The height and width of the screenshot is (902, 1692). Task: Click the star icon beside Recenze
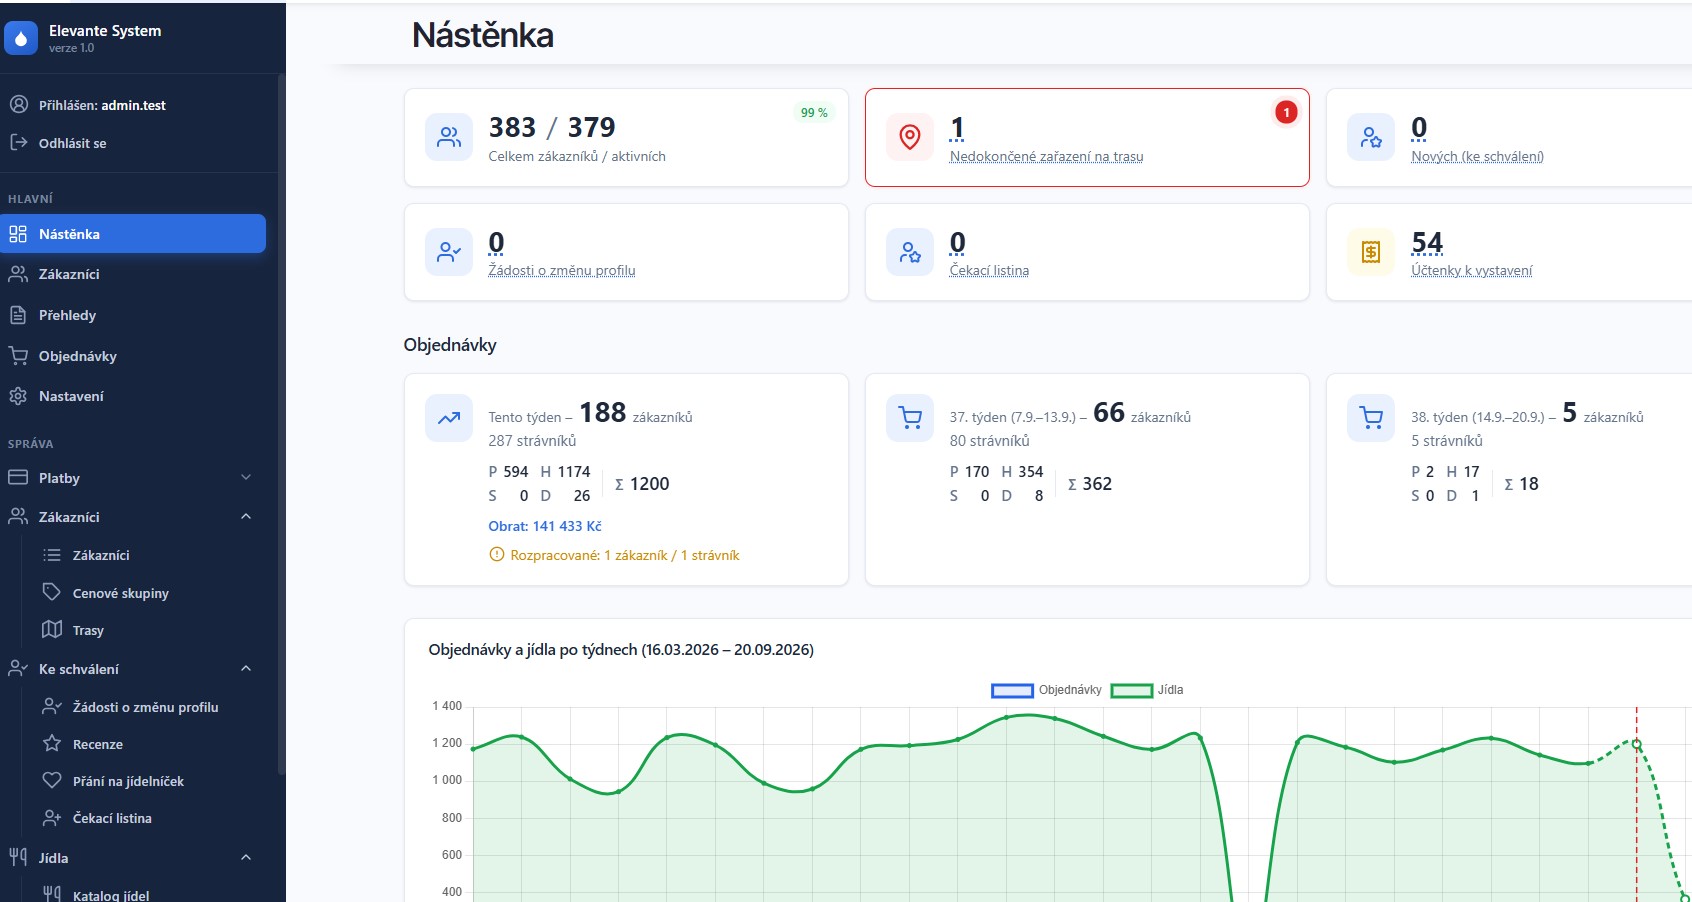(x=52, y=743)
